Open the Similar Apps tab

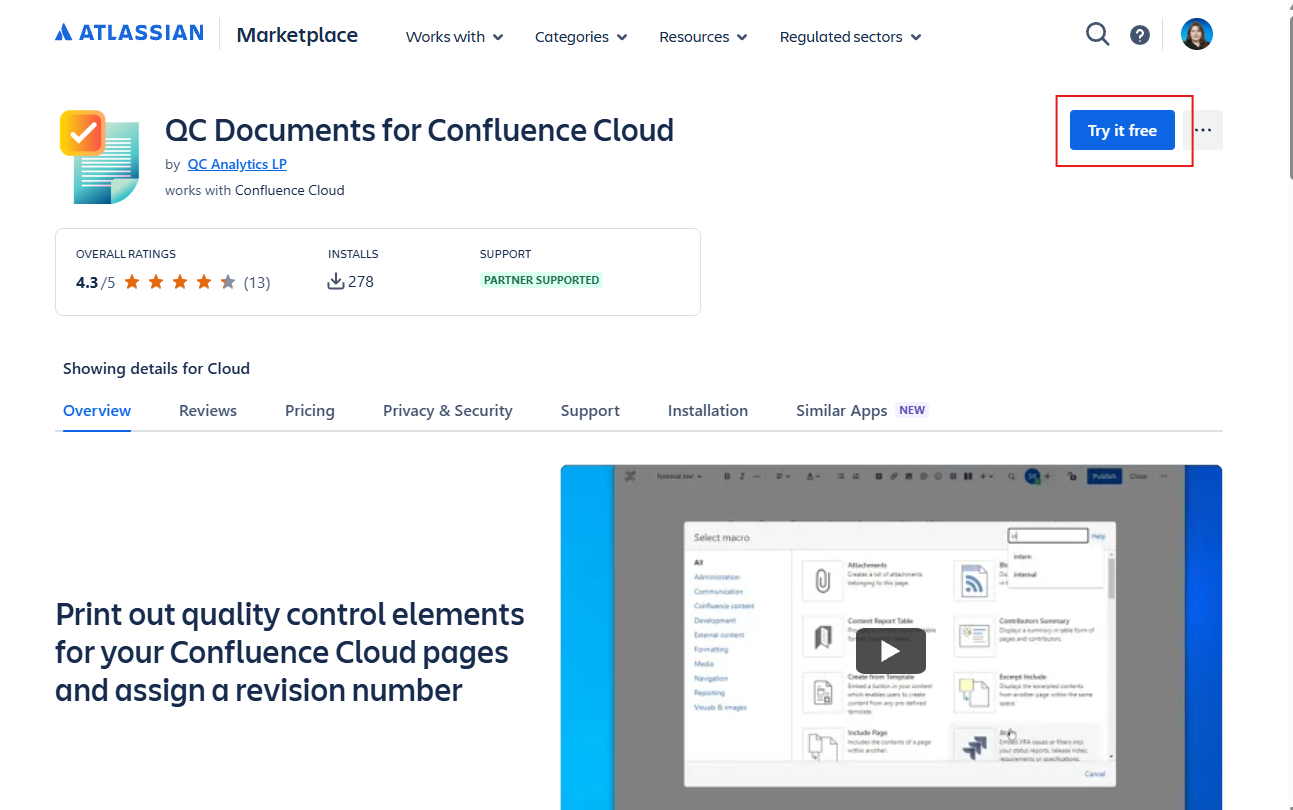pos(841,410)
